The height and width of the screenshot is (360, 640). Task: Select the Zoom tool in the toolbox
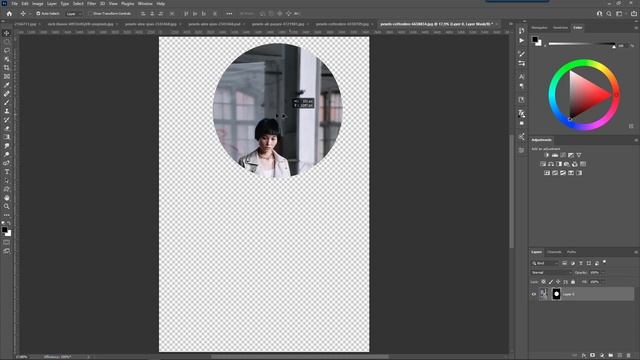point(7,206)
